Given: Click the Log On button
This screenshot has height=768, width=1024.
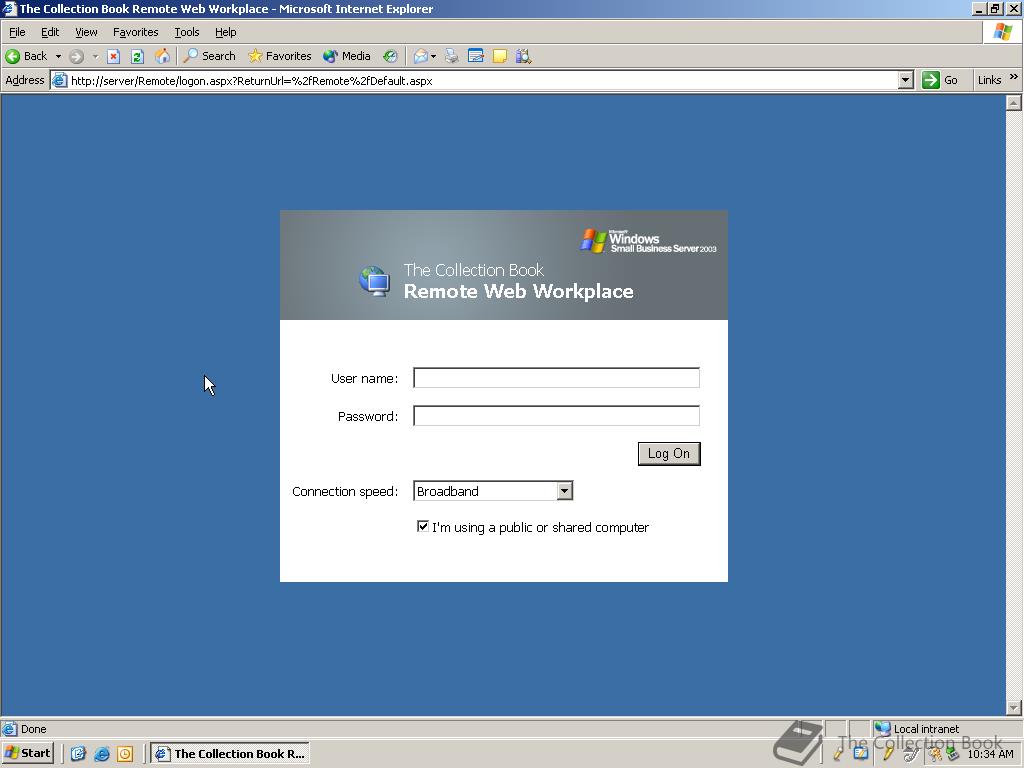Looking at the screenshot, I should [669, 454].
